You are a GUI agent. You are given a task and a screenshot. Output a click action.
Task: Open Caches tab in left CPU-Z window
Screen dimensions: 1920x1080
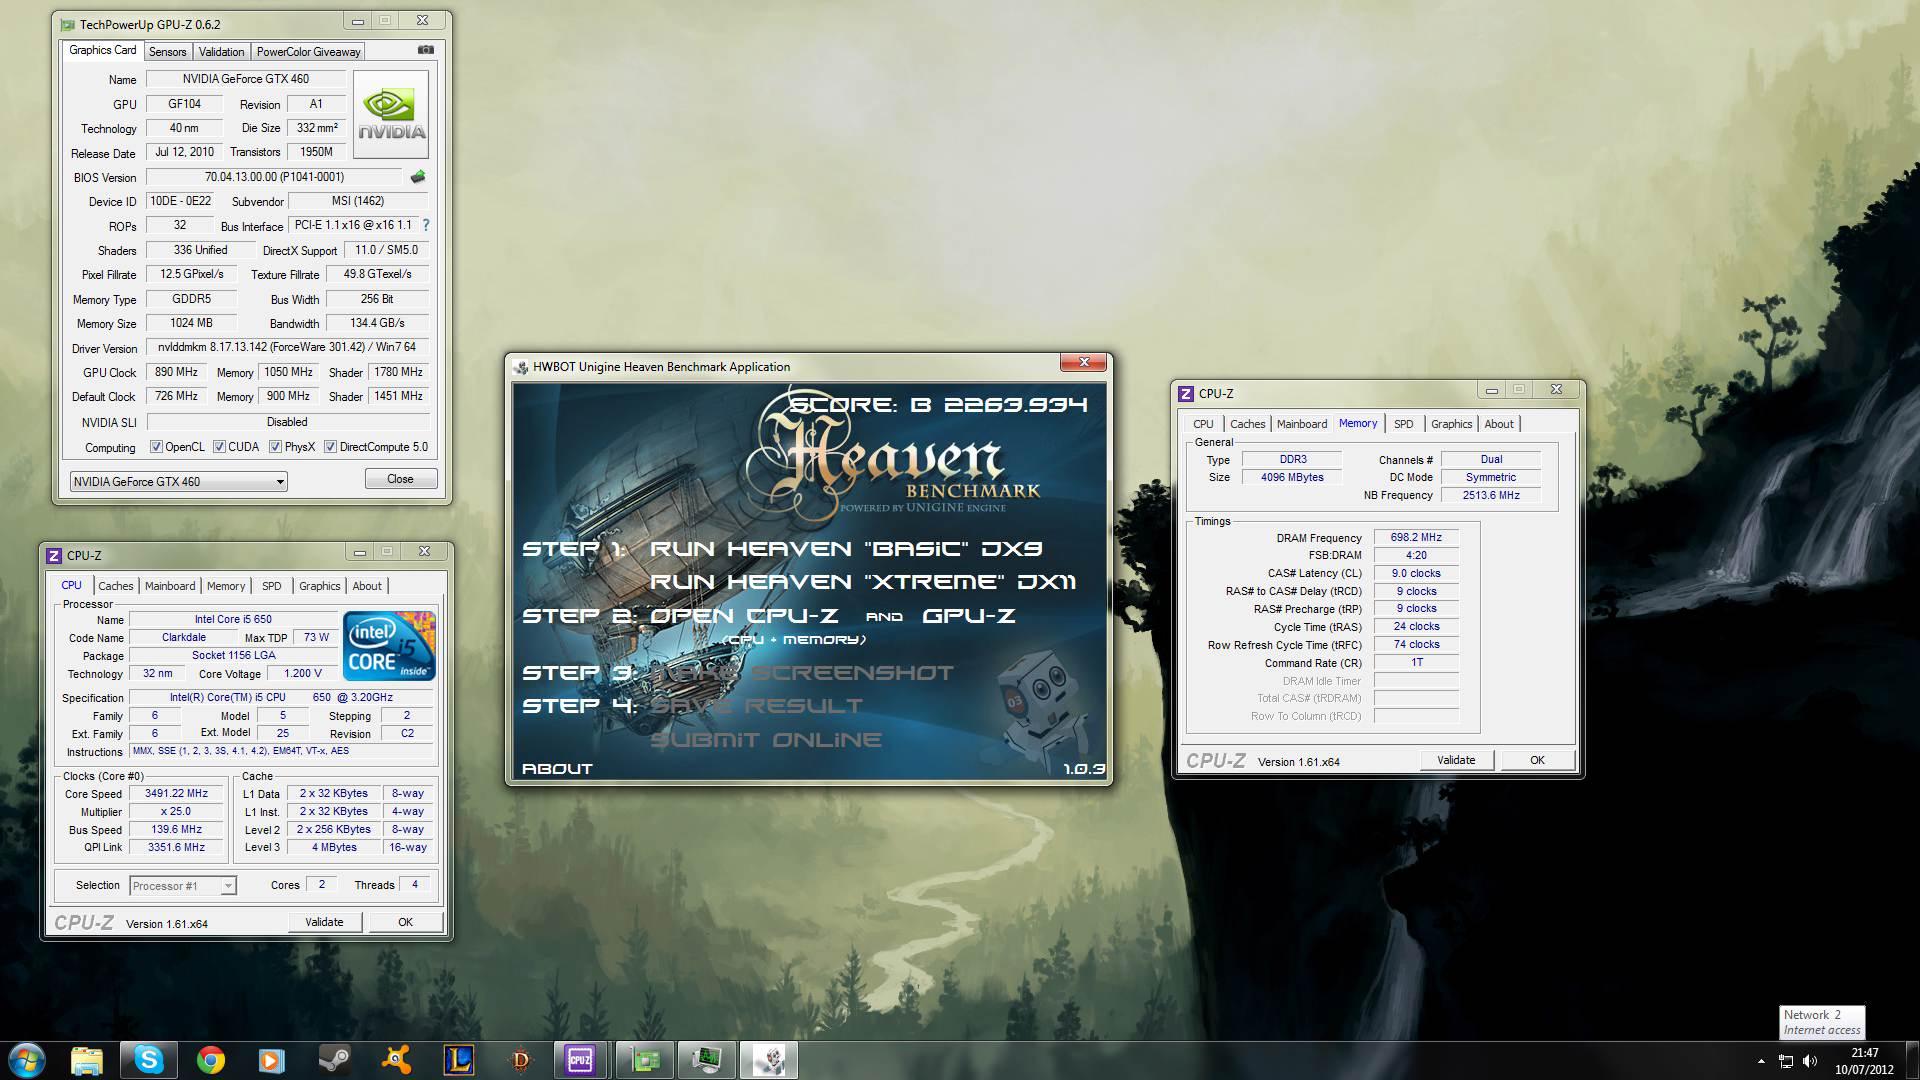115,586
